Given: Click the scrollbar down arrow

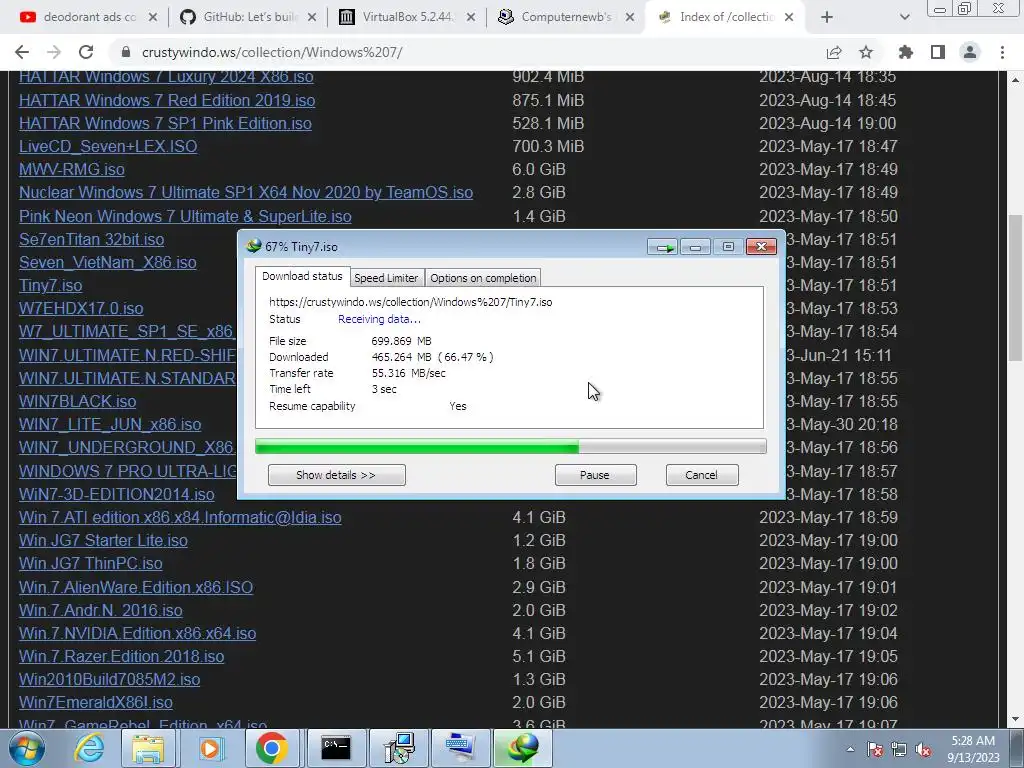Looking at the screenshot, I should (1015, 719).
